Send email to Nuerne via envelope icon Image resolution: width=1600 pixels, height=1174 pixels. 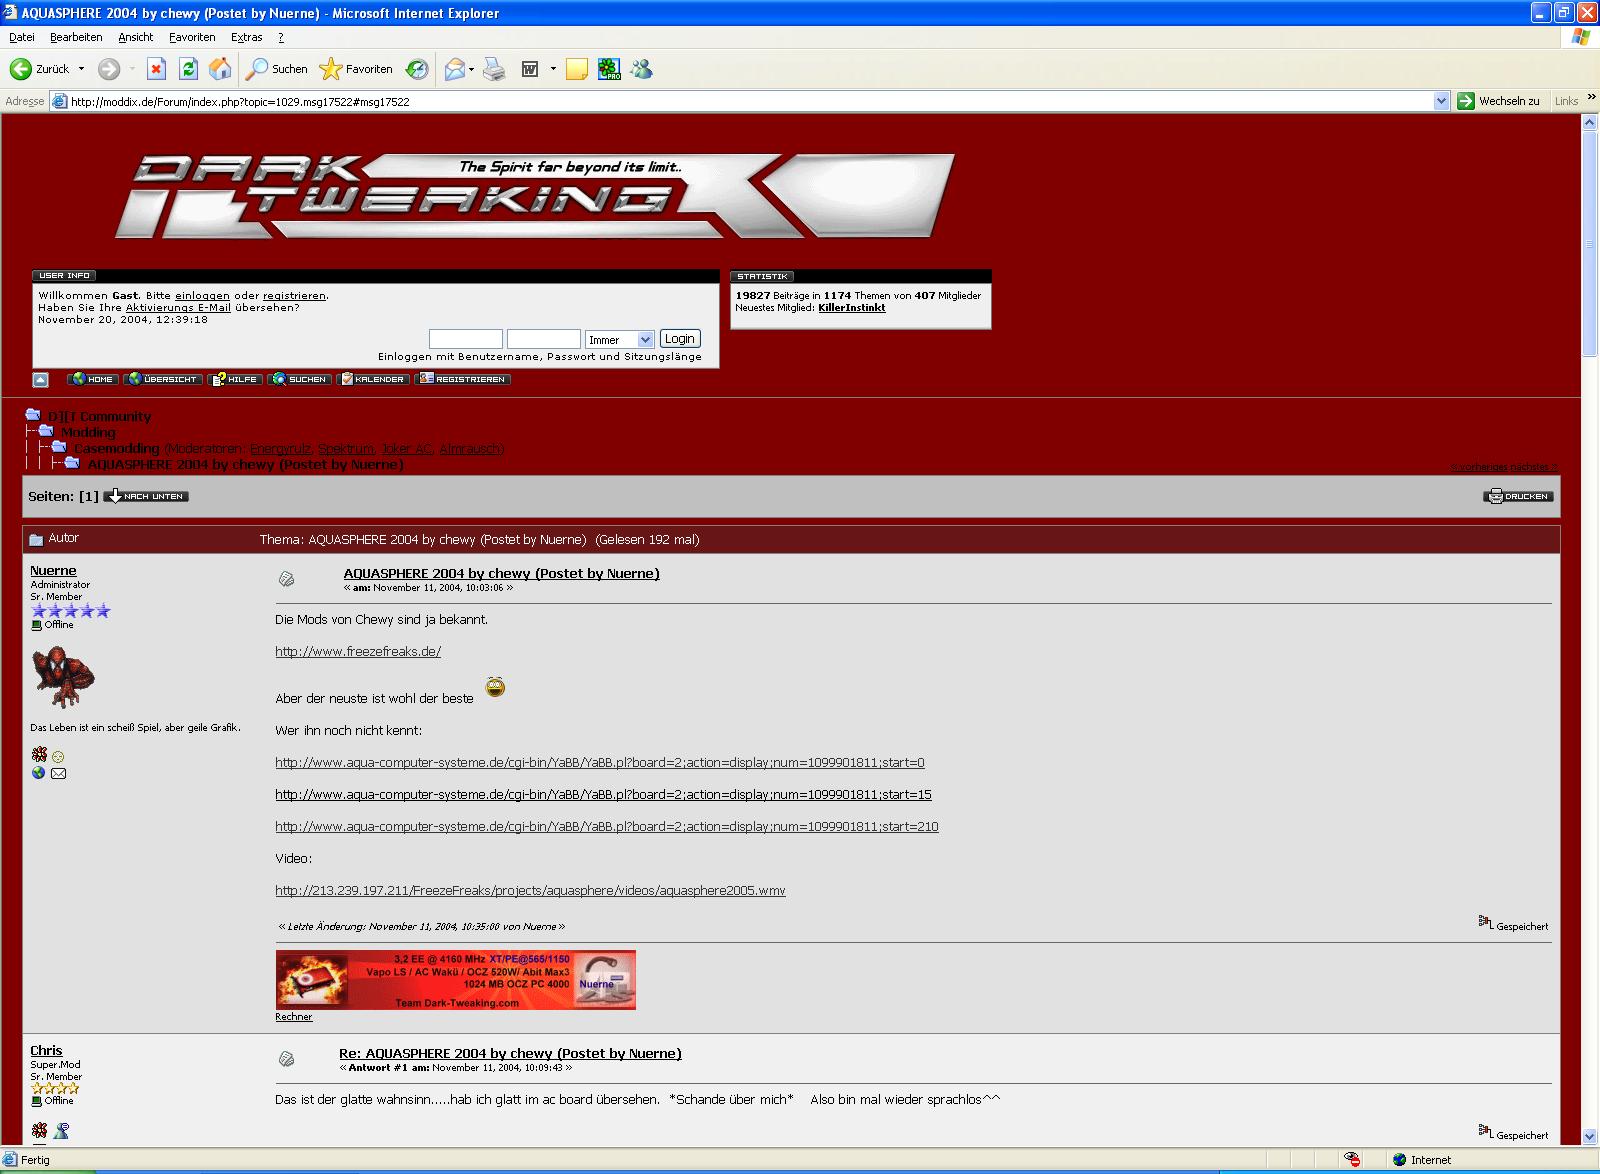tap(59, 773)
